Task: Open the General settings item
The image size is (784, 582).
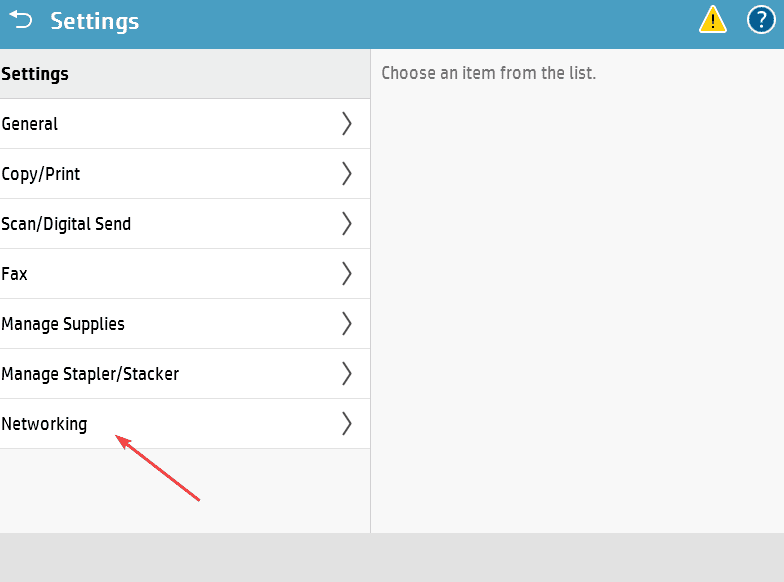Action: (30, 124)
